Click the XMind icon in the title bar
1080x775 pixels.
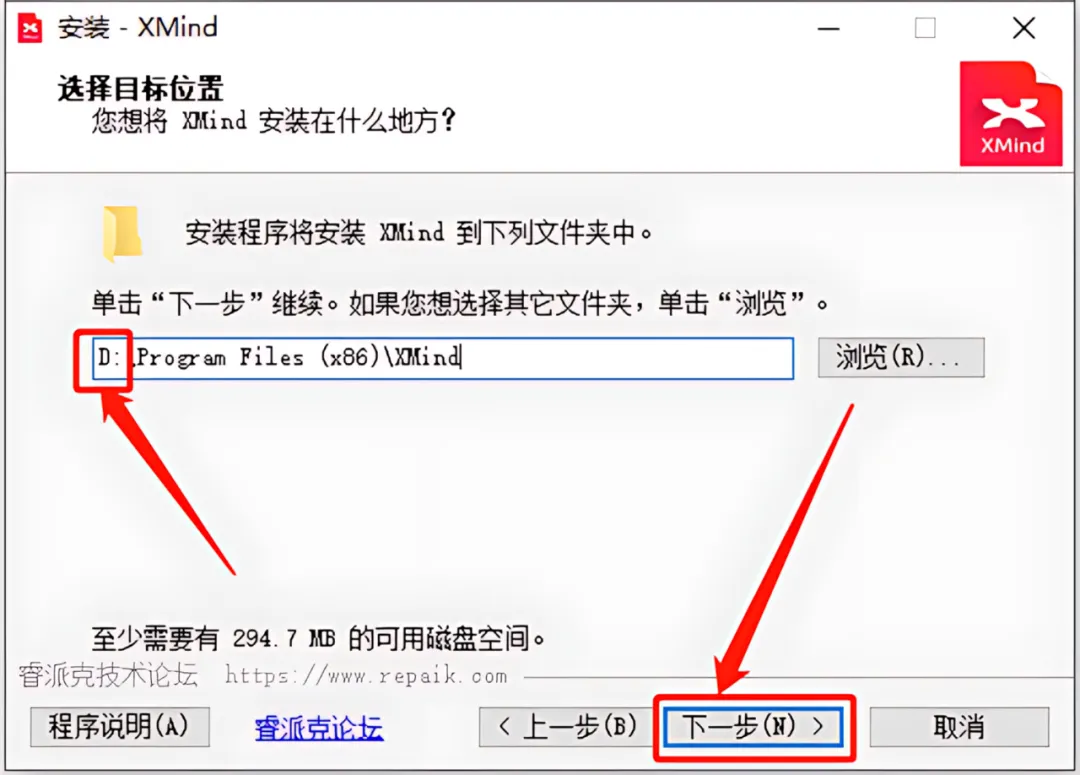30,28
